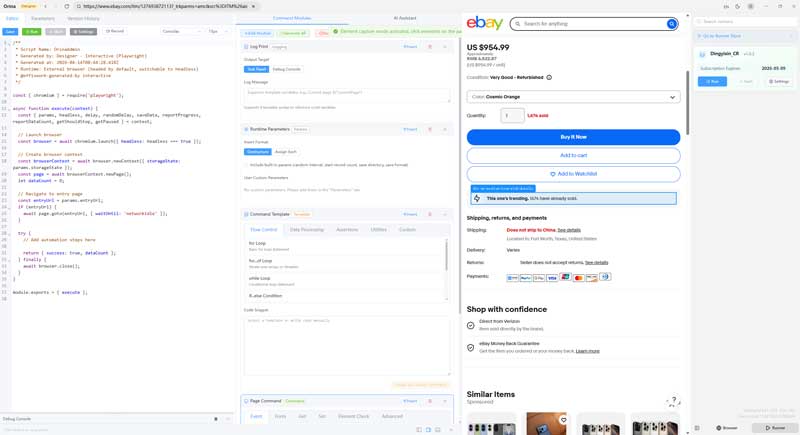Click the eBay logo
Image resolution: width=800 pixels, height=435 pixels.
point(485,23)
